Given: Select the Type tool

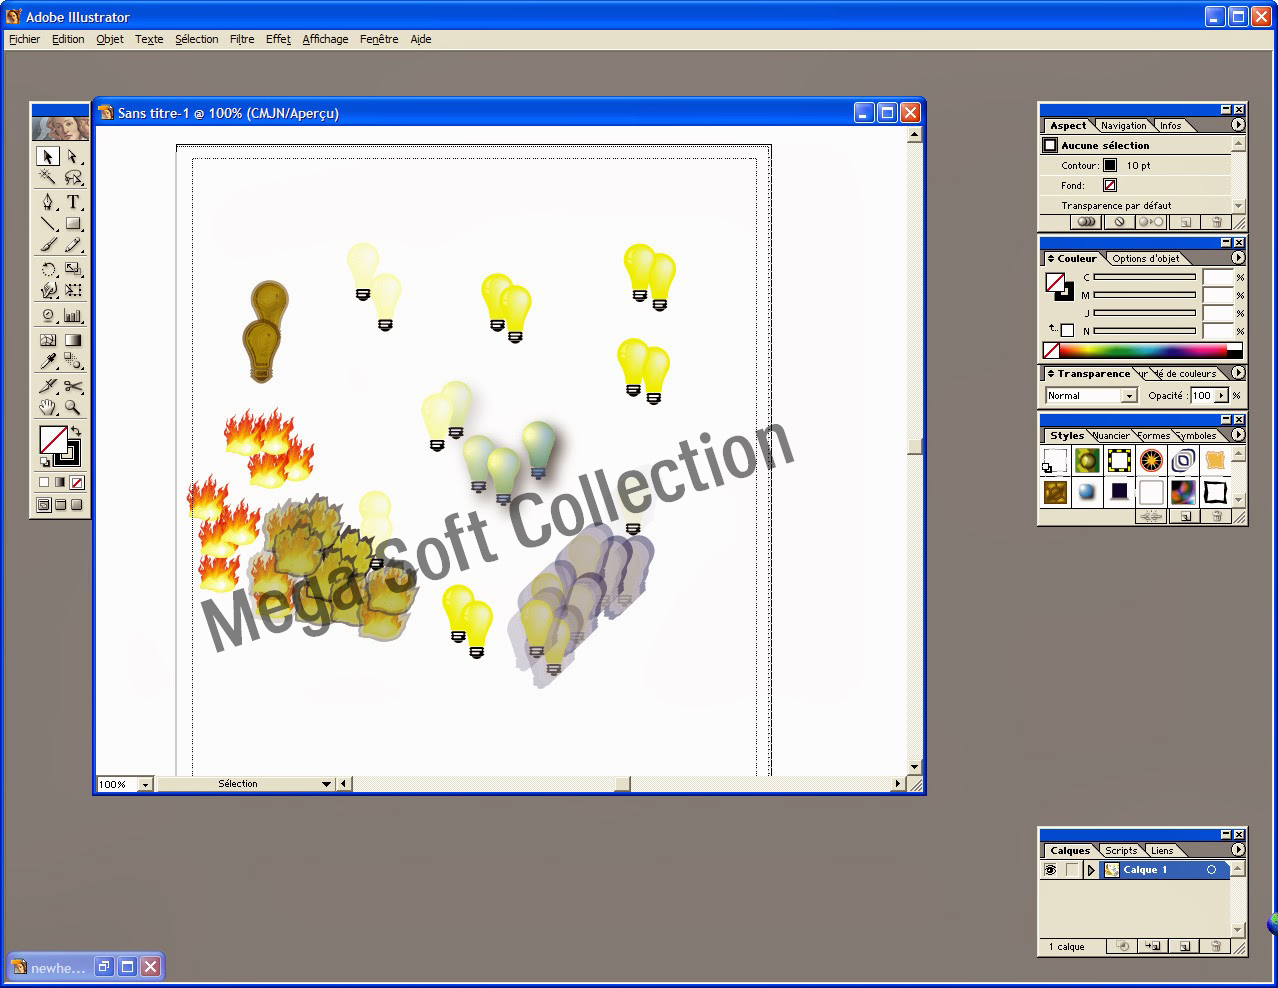Looking at the screenshot, I should click(x=73, y=202).
